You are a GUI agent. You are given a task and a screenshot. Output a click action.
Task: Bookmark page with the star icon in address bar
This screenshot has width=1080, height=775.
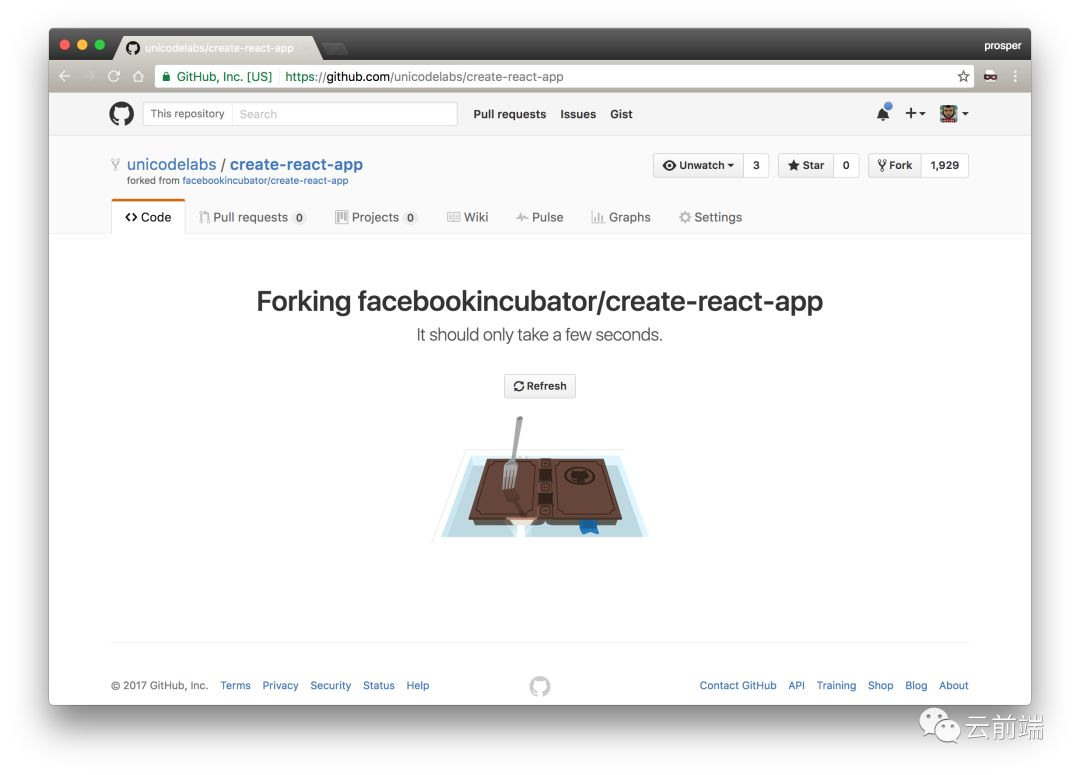point(963,76)
